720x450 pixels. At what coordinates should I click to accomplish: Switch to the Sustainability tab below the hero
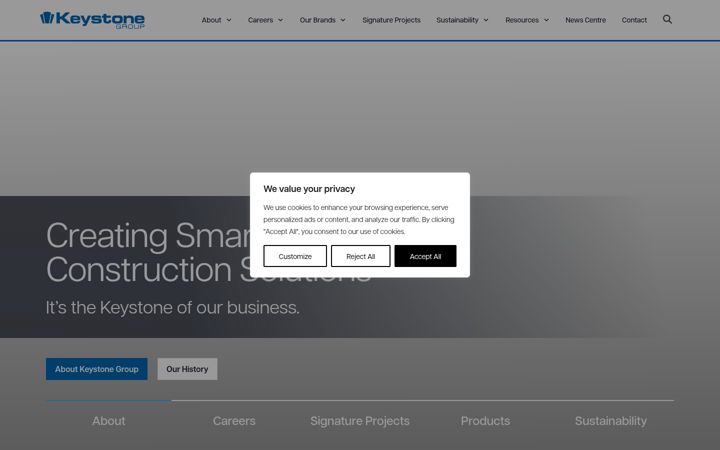coord(611,421)
